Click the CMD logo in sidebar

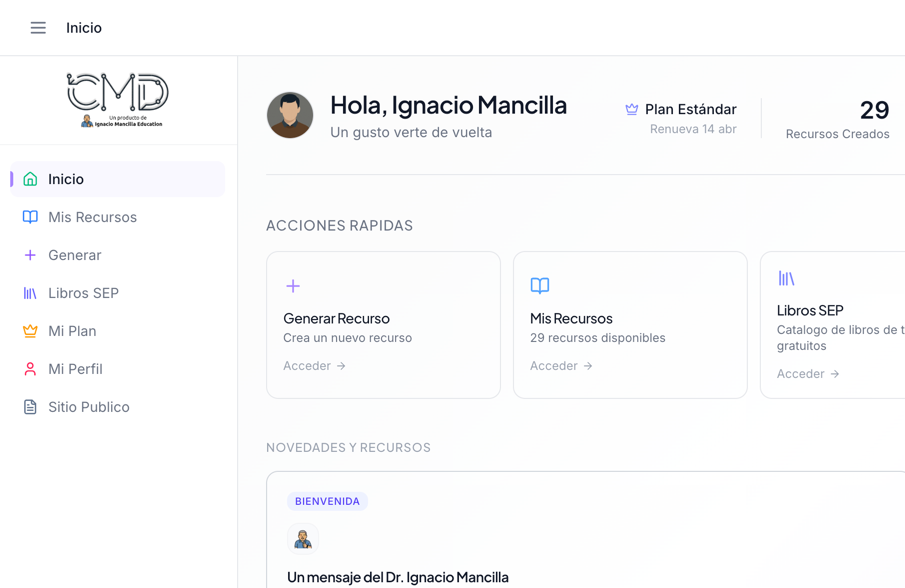coord(118,99)
